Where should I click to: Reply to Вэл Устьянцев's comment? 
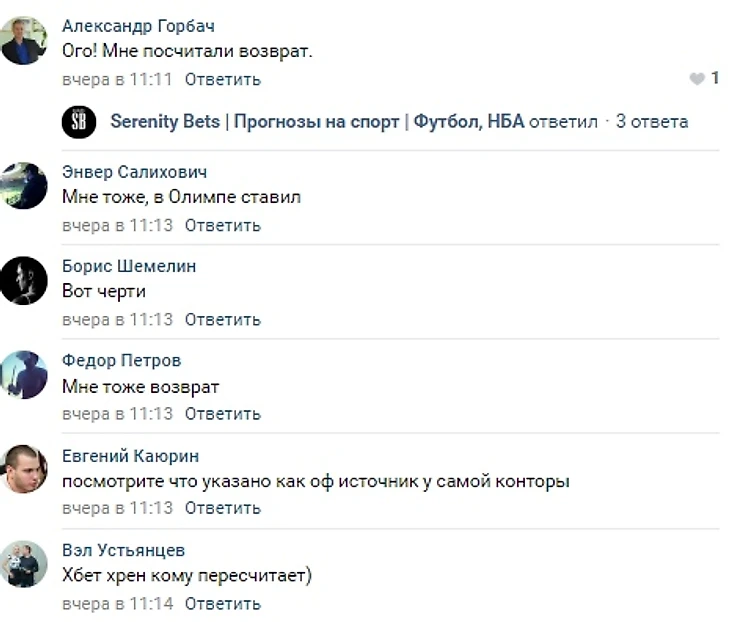coord(223,604)
